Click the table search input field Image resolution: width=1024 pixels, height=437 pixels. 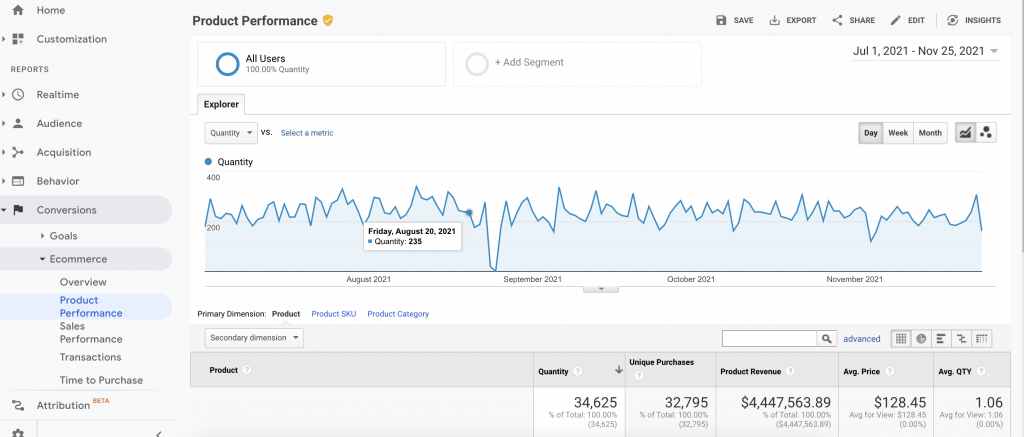[770, 338]
